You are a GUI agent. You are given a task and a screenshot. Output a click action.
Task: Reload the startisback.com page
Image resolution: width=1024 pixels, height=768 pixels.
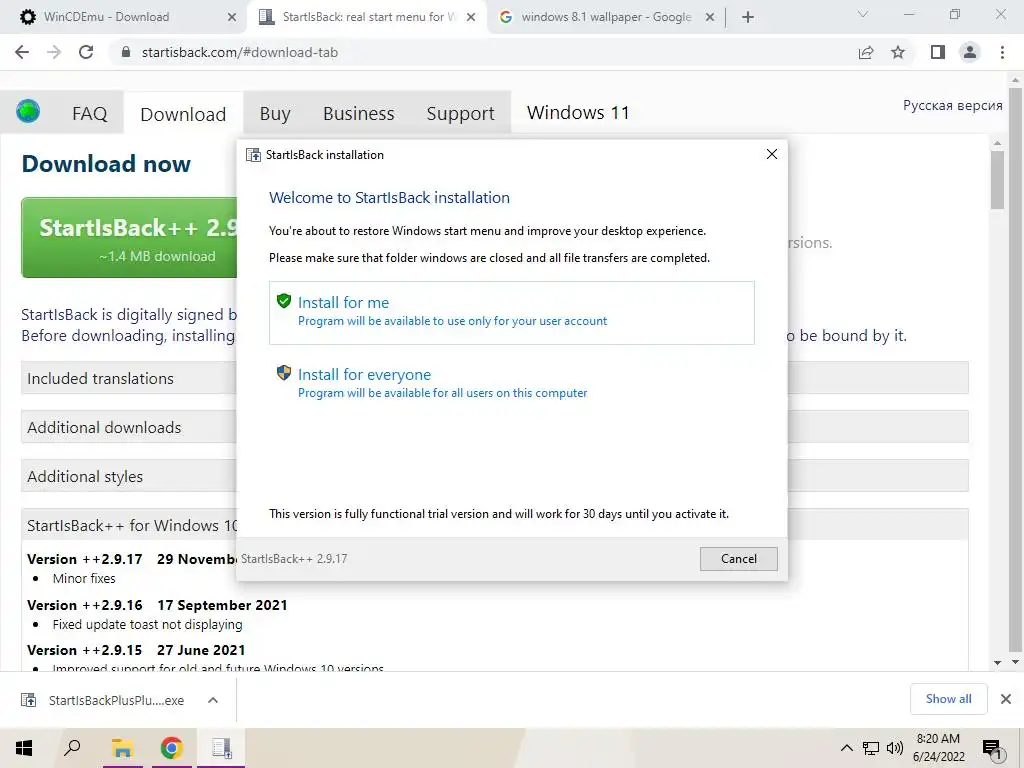[86, 52]
